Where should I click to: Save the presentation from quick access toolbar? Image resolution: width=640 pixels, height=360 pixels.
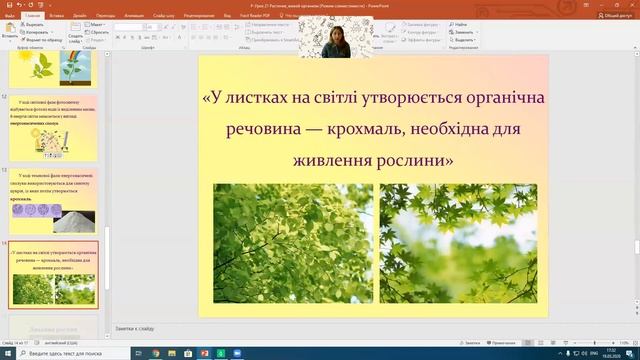[x=9, y=5]
